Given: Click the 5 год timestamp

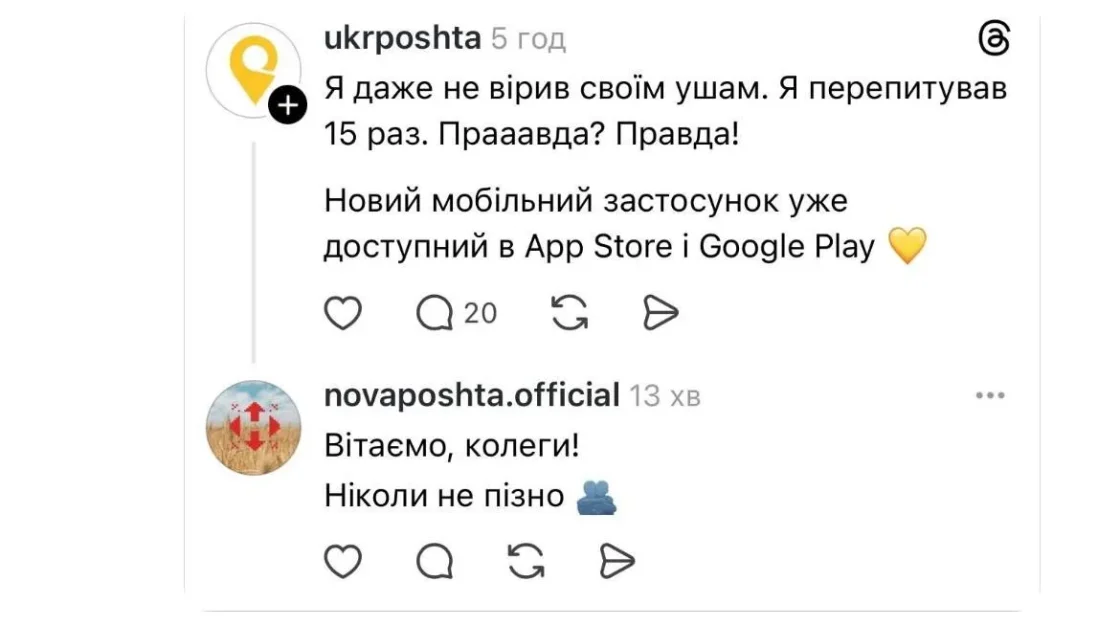Looking at the screenshot, I should pos(529,39).
